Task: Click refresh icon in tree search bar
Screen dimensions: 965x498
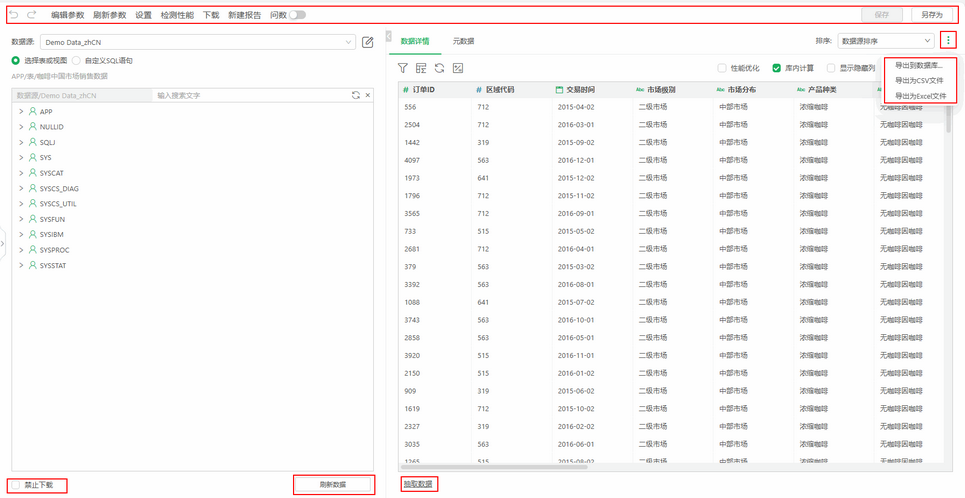Action: 355,95
